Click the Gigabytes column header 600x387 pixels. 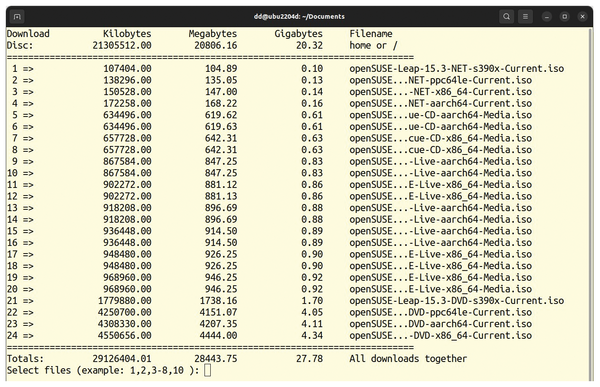point(298,34)
